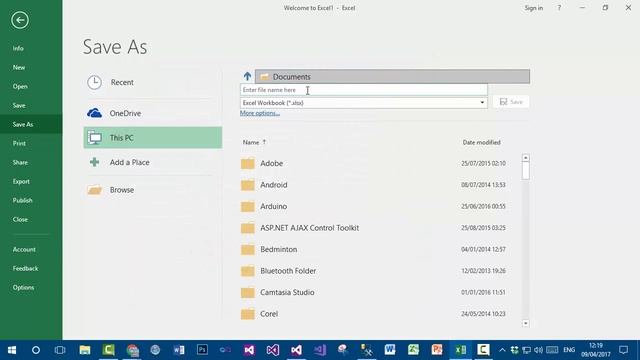Open the More options link
This screenshot has height=360, width=640.
[260, 113]
